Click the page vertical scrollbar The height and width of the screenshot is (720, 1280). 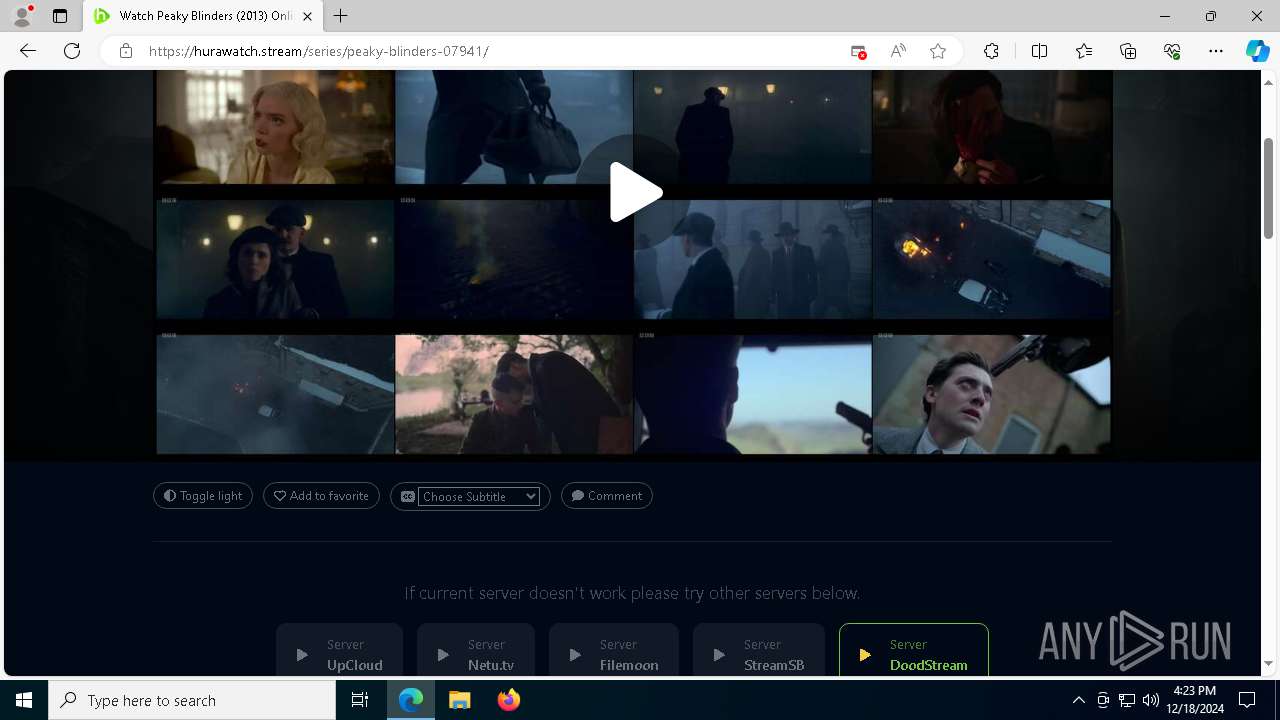[1268, 188]
